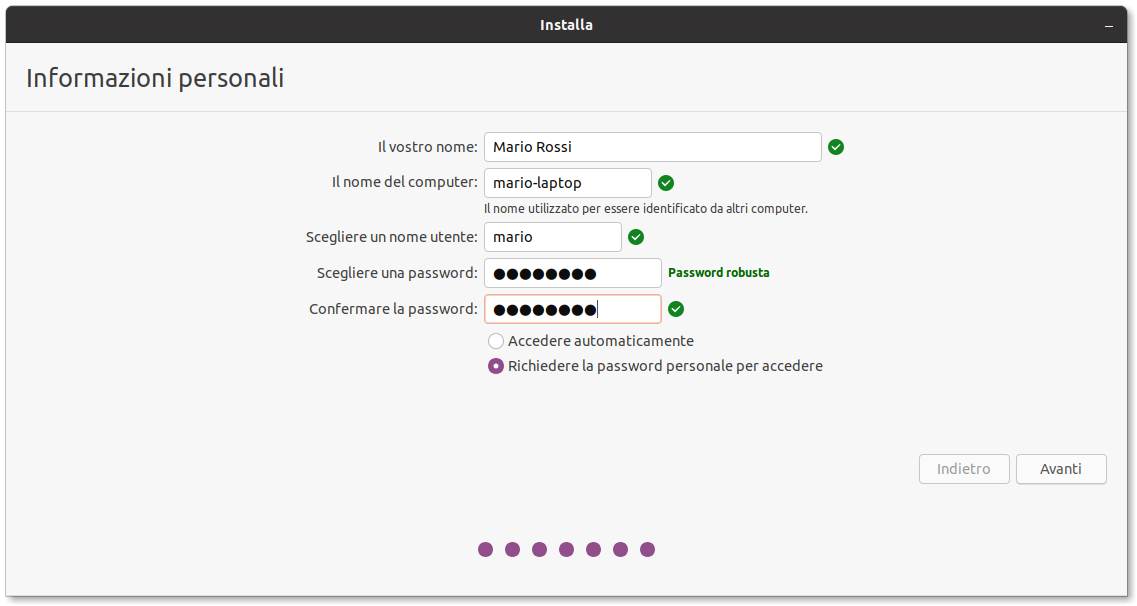Click the Installa title bar text
Image resolution: width=1137 pixels, height=606 pixels.
[566, 25]
